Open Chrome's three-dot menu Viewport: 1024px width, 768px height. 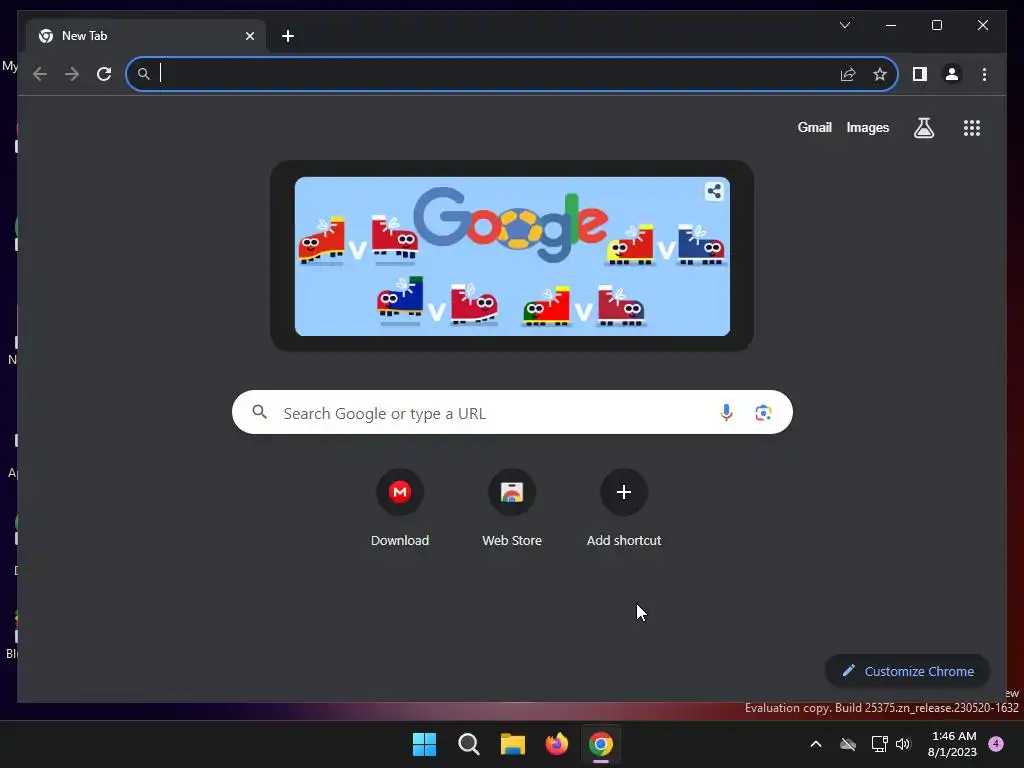pyautogui.click(x=984, y=74)
